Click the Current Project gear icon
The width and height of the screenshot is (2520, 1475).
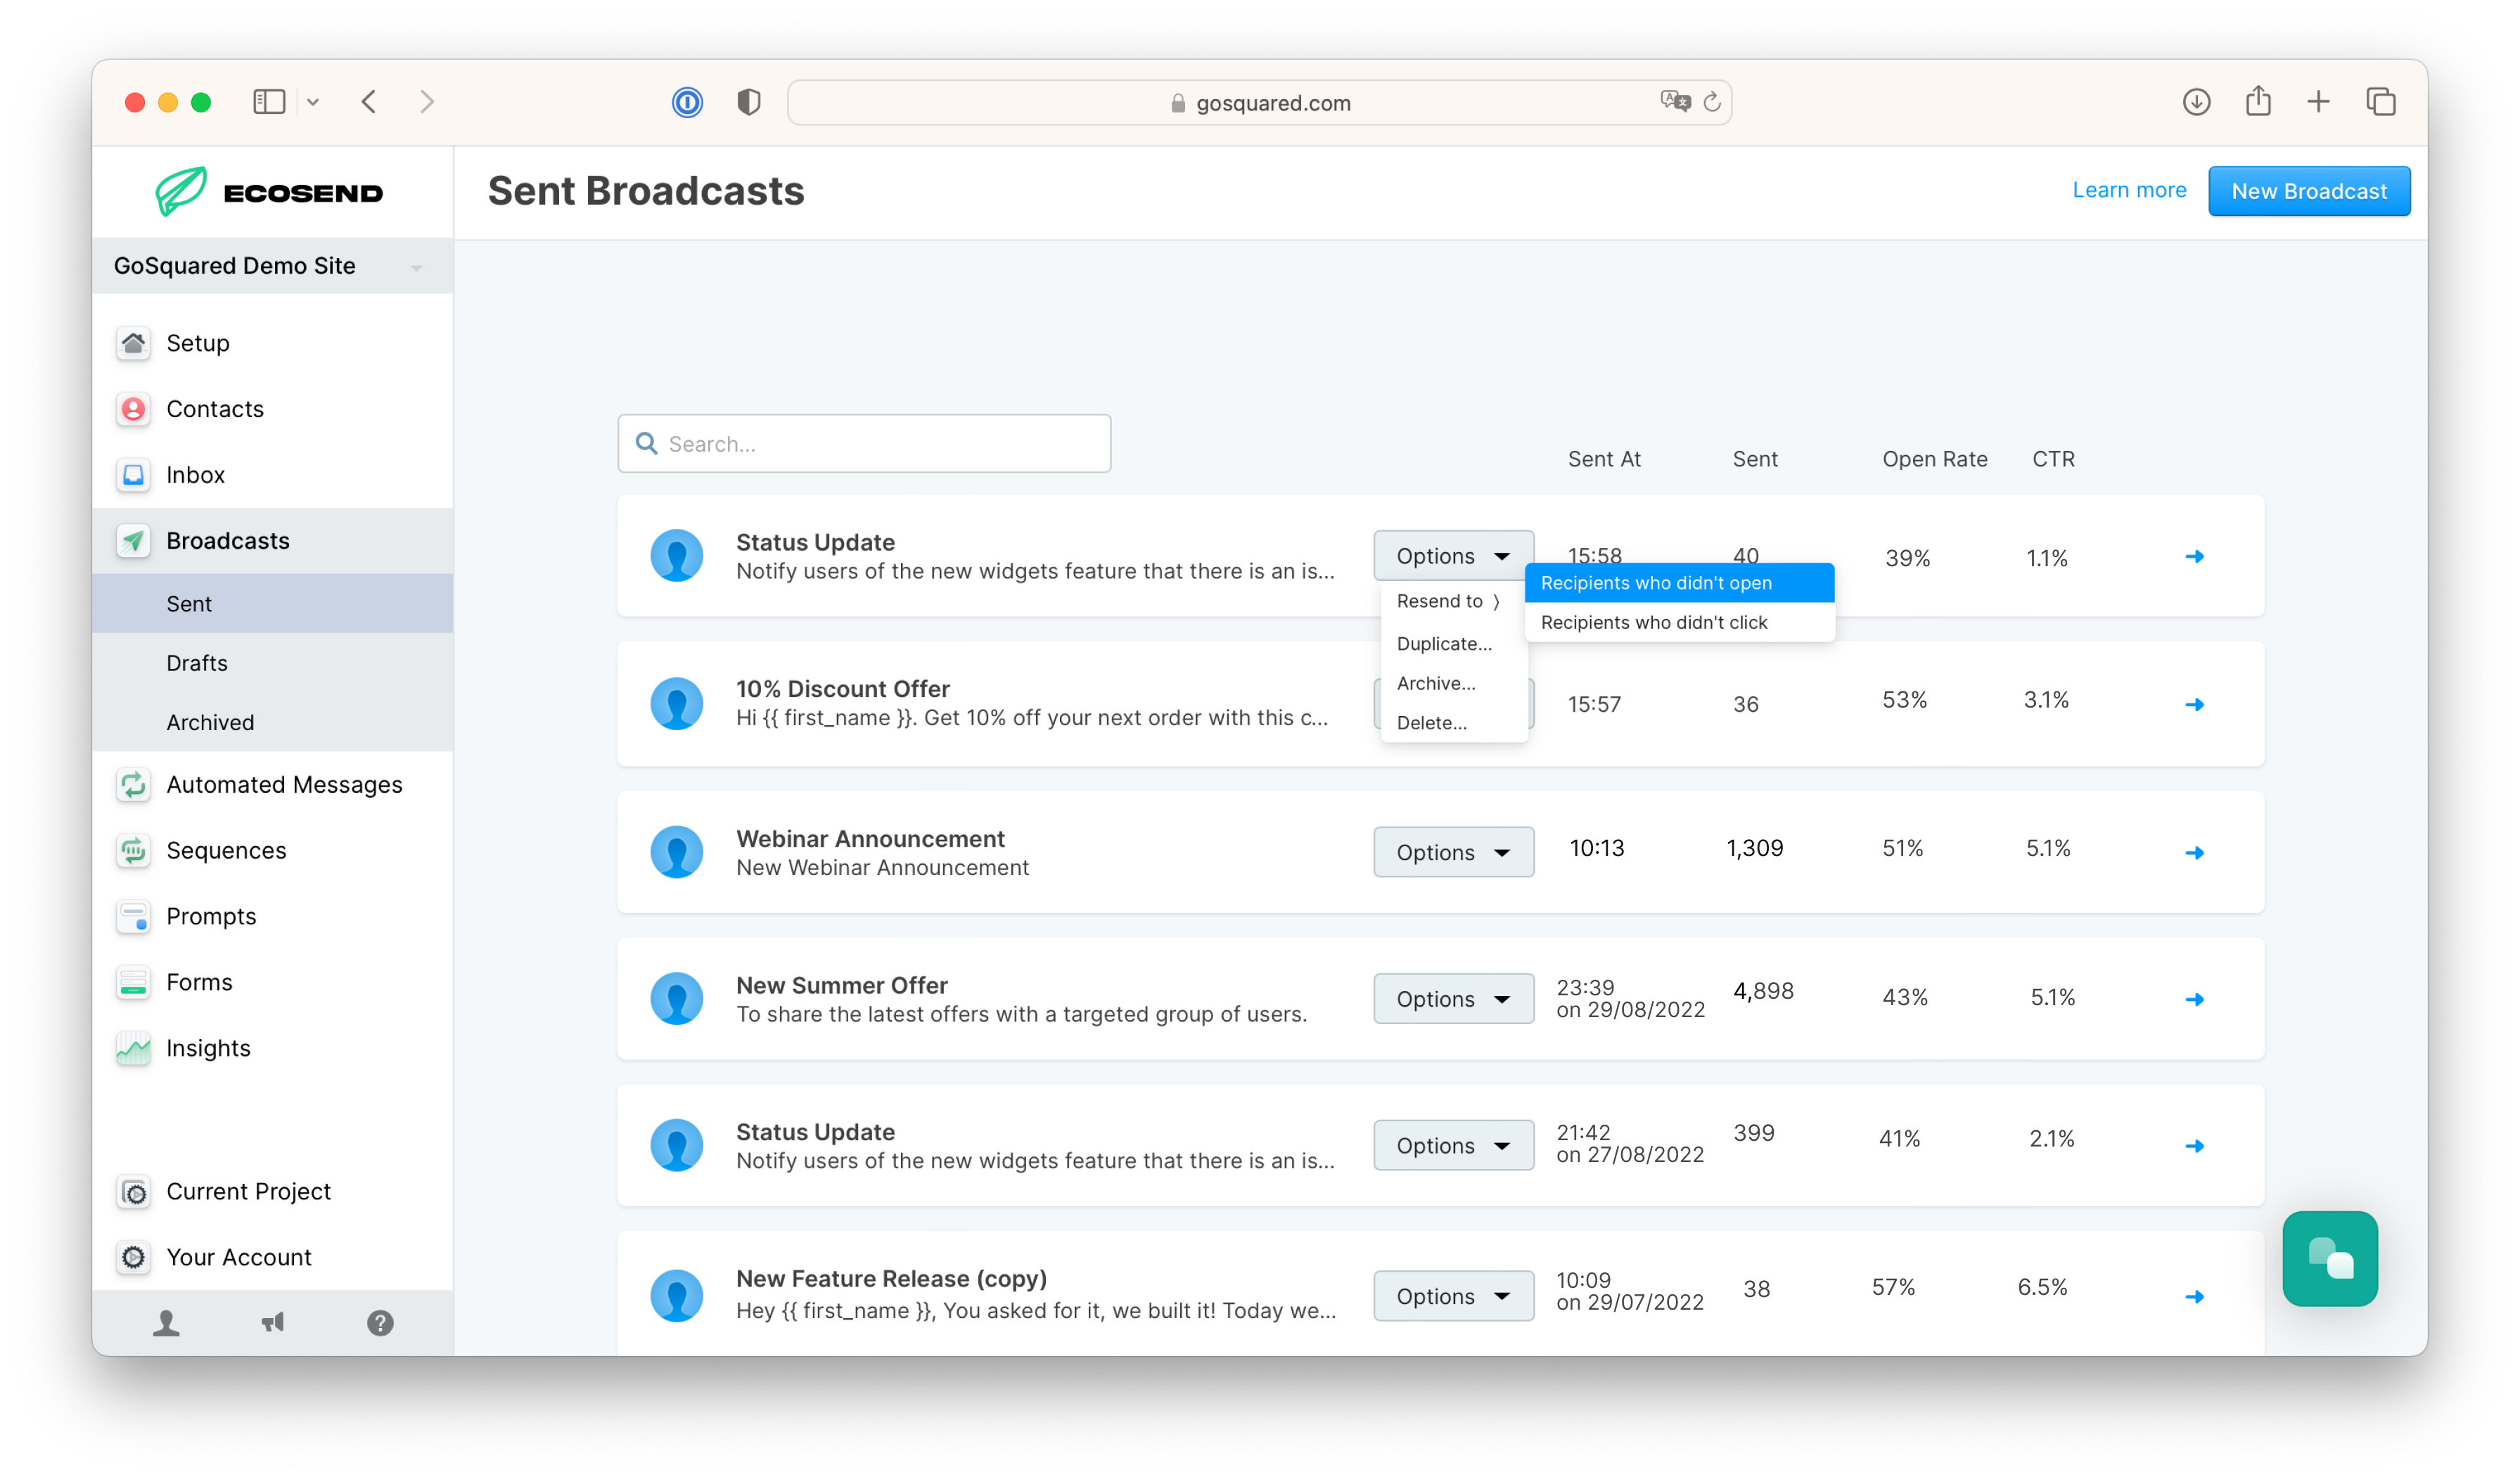coord(133,1192)
